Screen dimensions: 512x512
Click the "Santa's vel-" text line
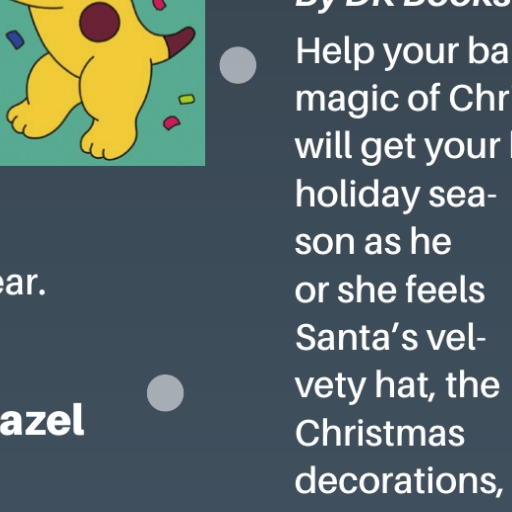click(391, 338)
